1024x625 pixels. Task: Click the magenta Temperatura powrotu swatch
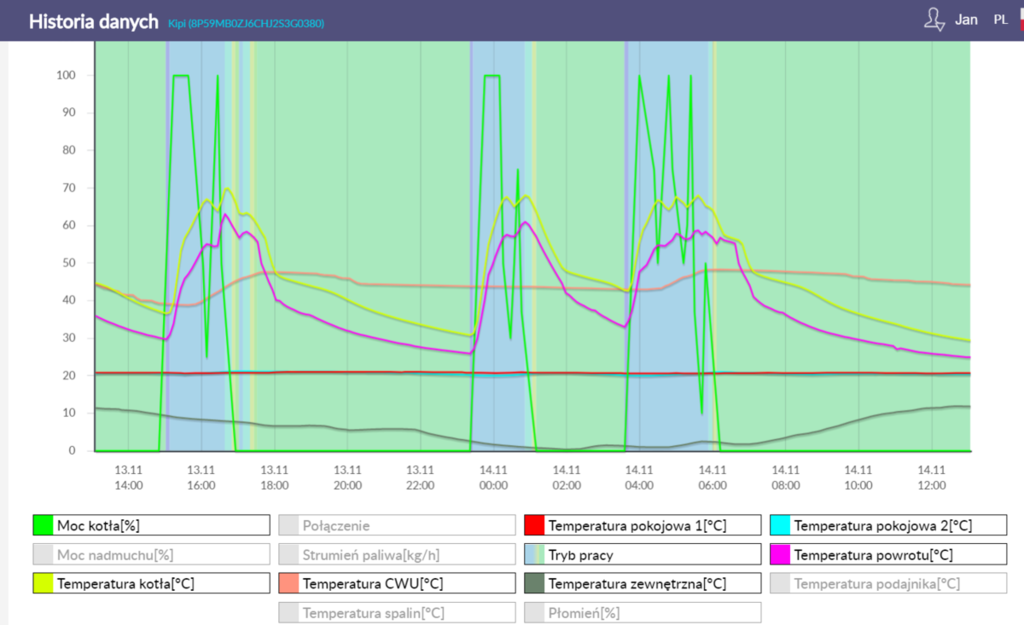780,554
